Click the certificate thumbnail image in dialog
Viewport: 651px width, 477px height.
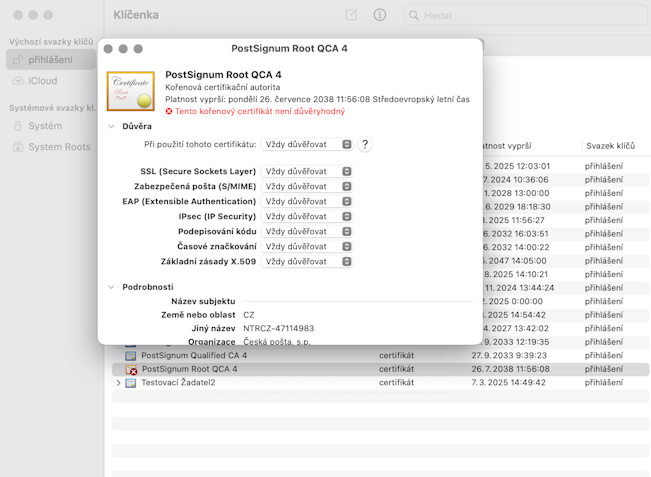point(131,91)
